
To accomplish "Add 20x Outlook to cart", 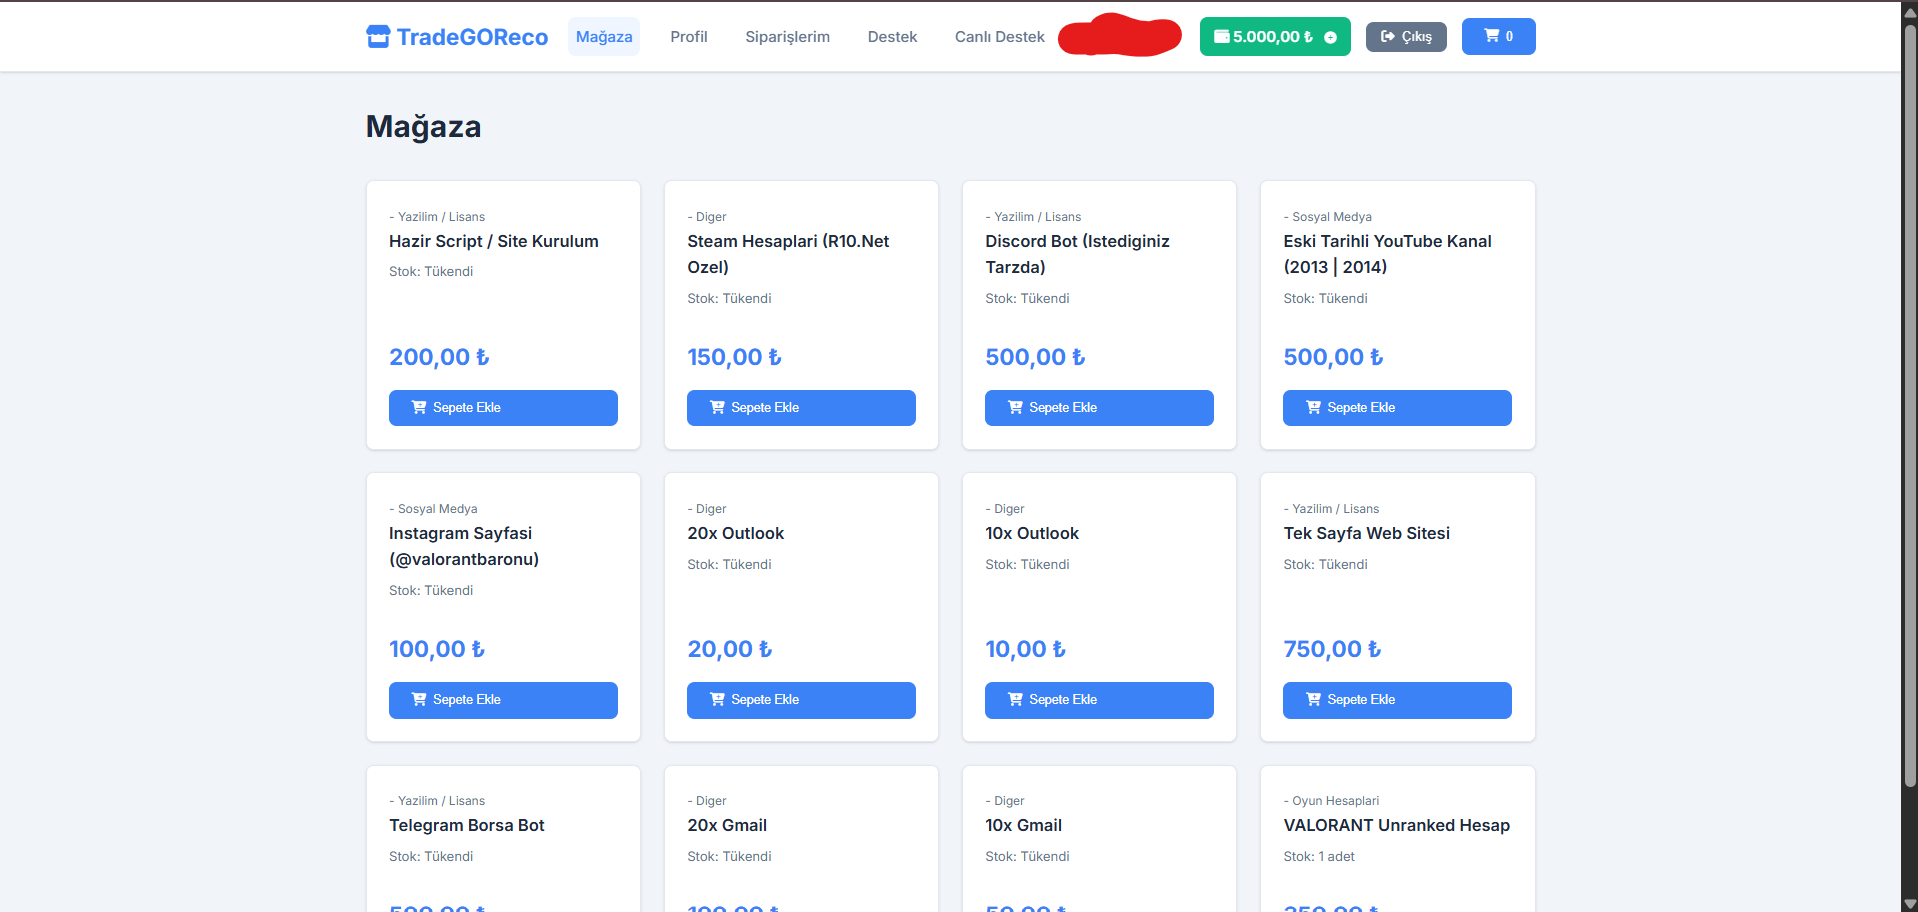I will [801, 700].
